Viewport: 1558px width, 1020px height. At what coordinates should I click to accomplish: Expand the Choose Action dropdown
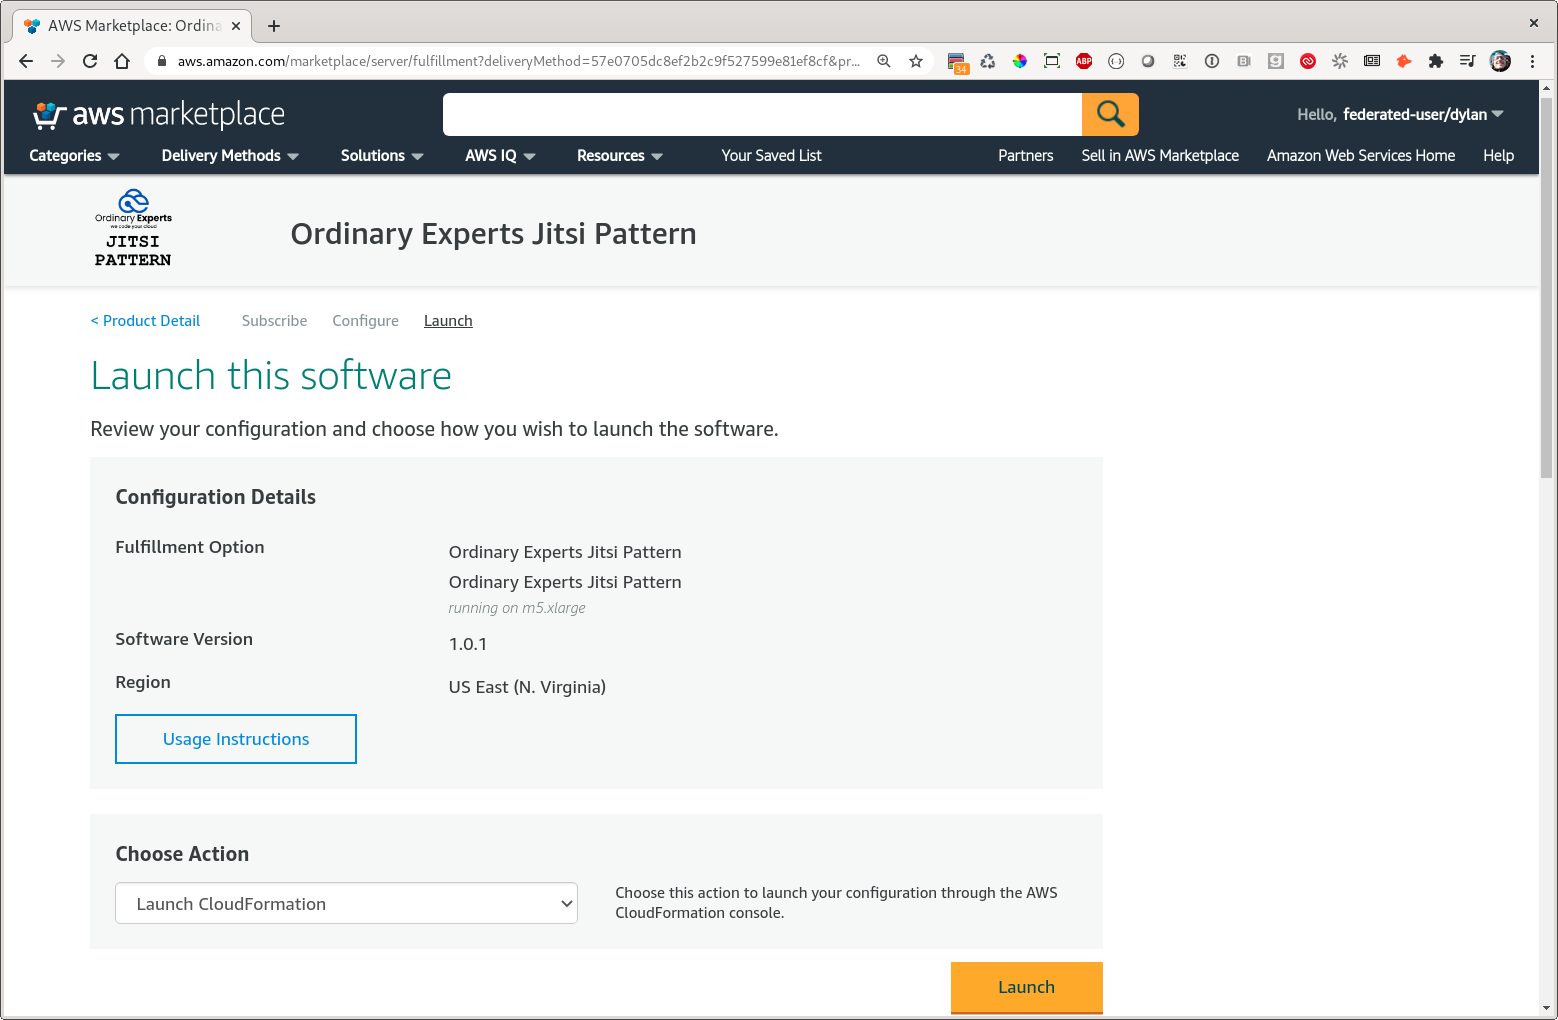(346, 903)
